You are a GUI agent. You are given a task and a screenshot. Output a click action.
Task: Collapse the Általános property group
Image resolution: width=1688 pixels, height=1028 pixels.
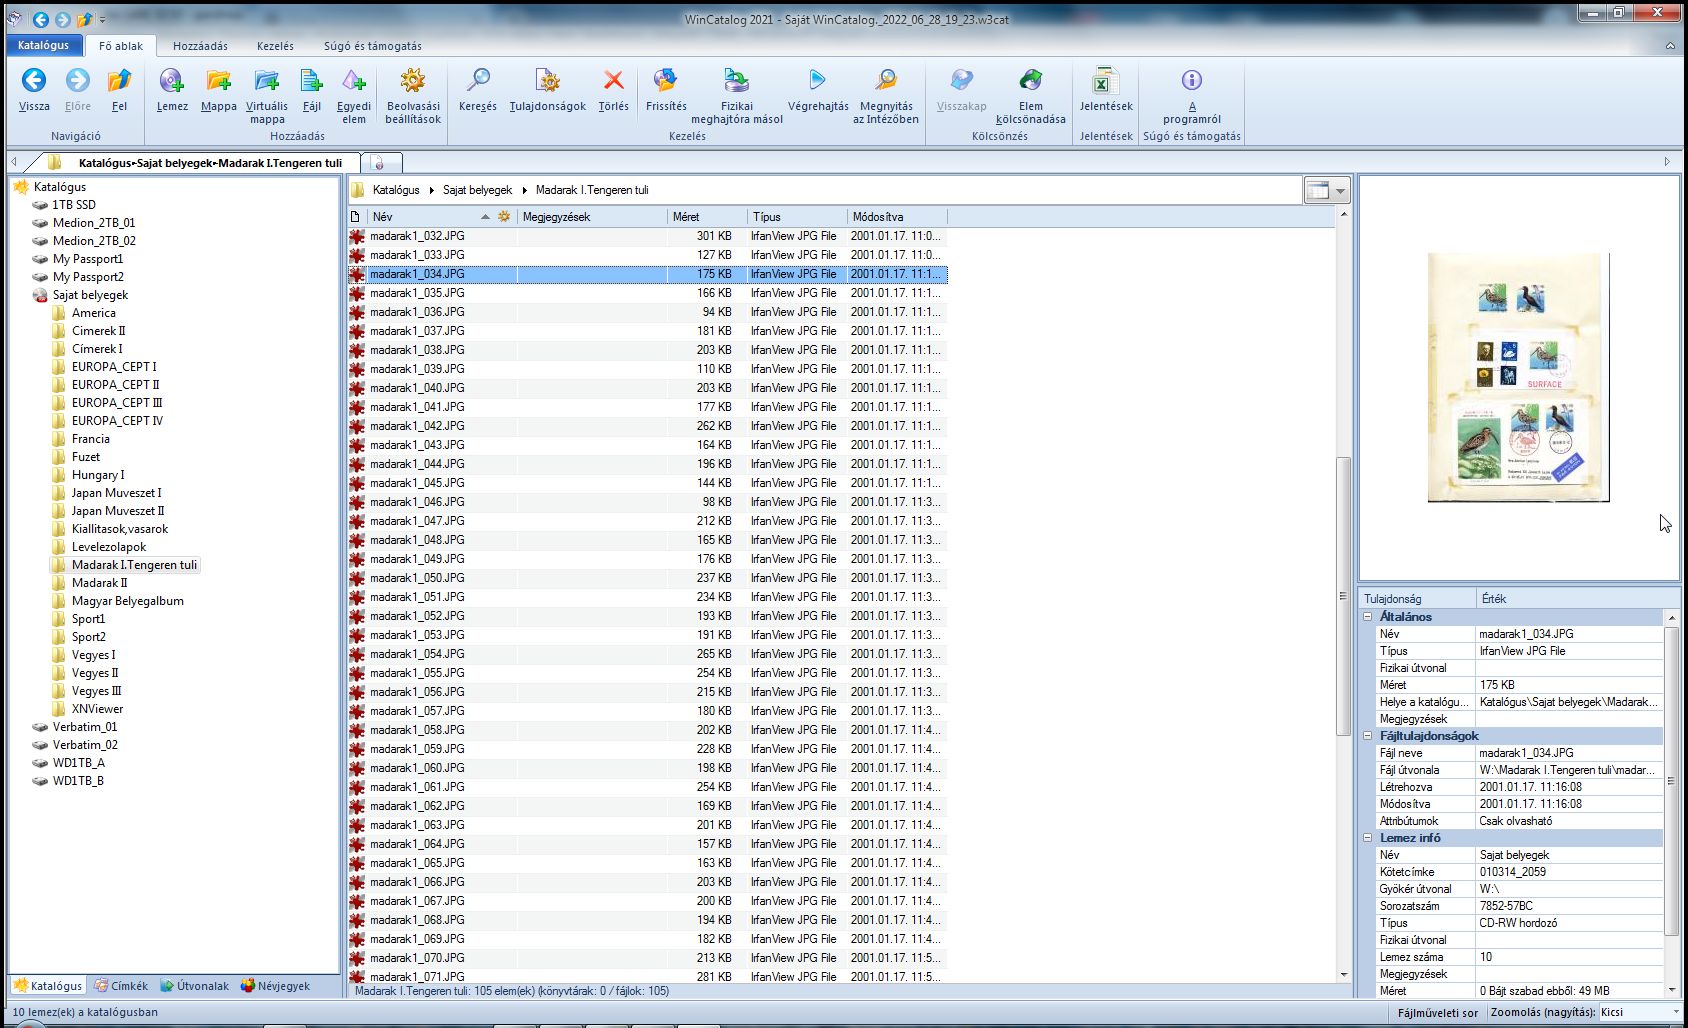(x=1368, y=617)
